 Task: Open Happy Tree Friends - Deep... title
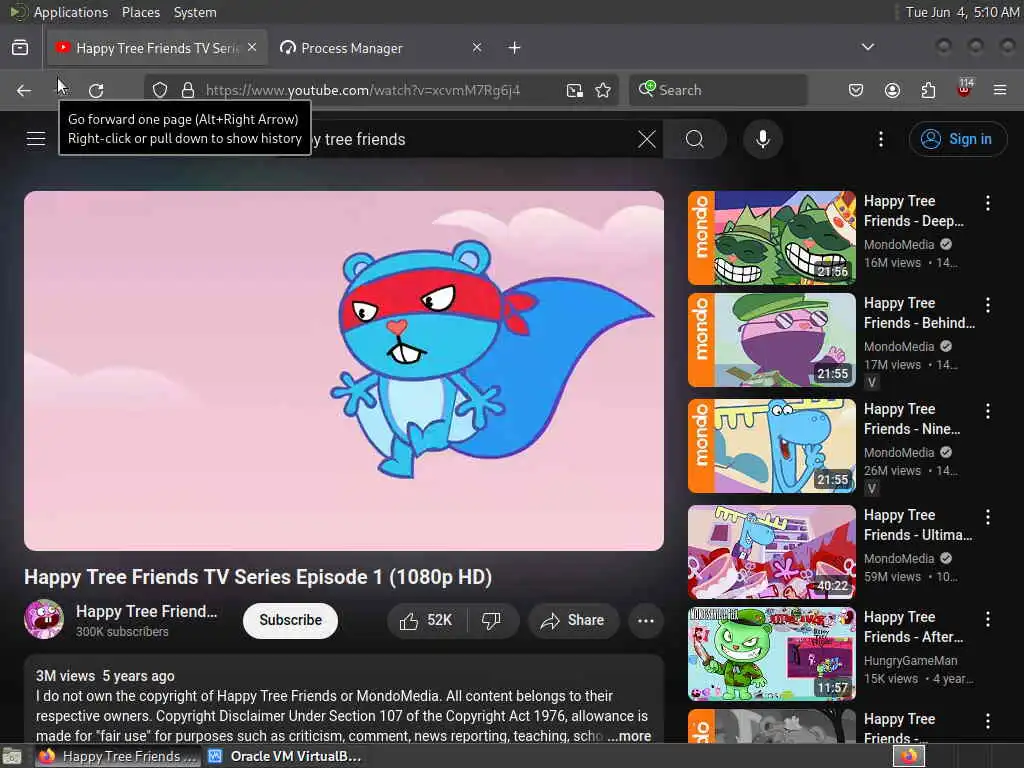point(914,211)
